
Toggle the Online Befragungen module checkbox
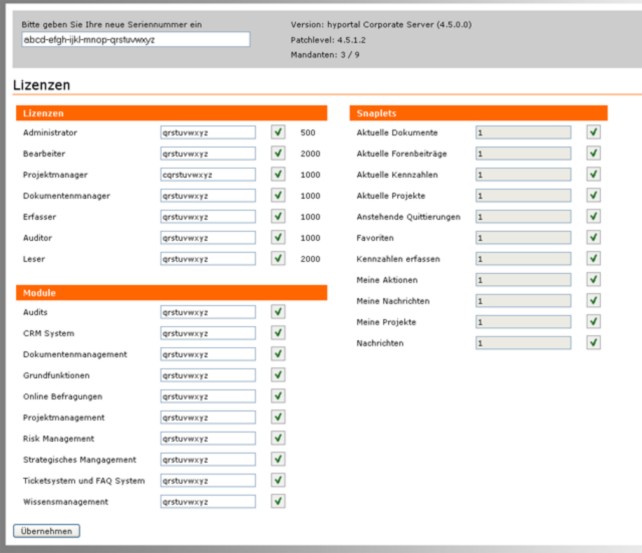click(x=278, y=396)
